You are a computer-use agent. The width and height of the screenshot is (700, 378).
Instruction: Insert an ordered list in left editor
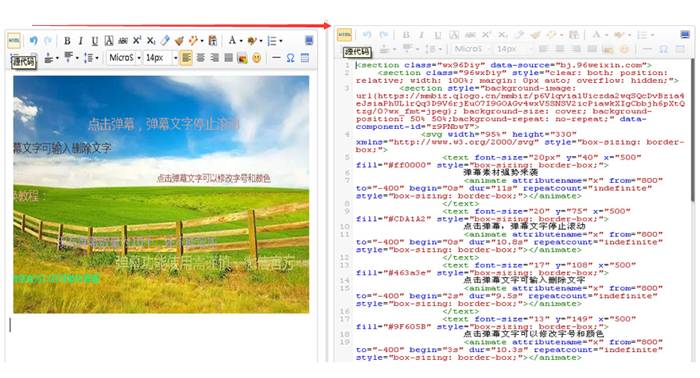click(272, 41)
